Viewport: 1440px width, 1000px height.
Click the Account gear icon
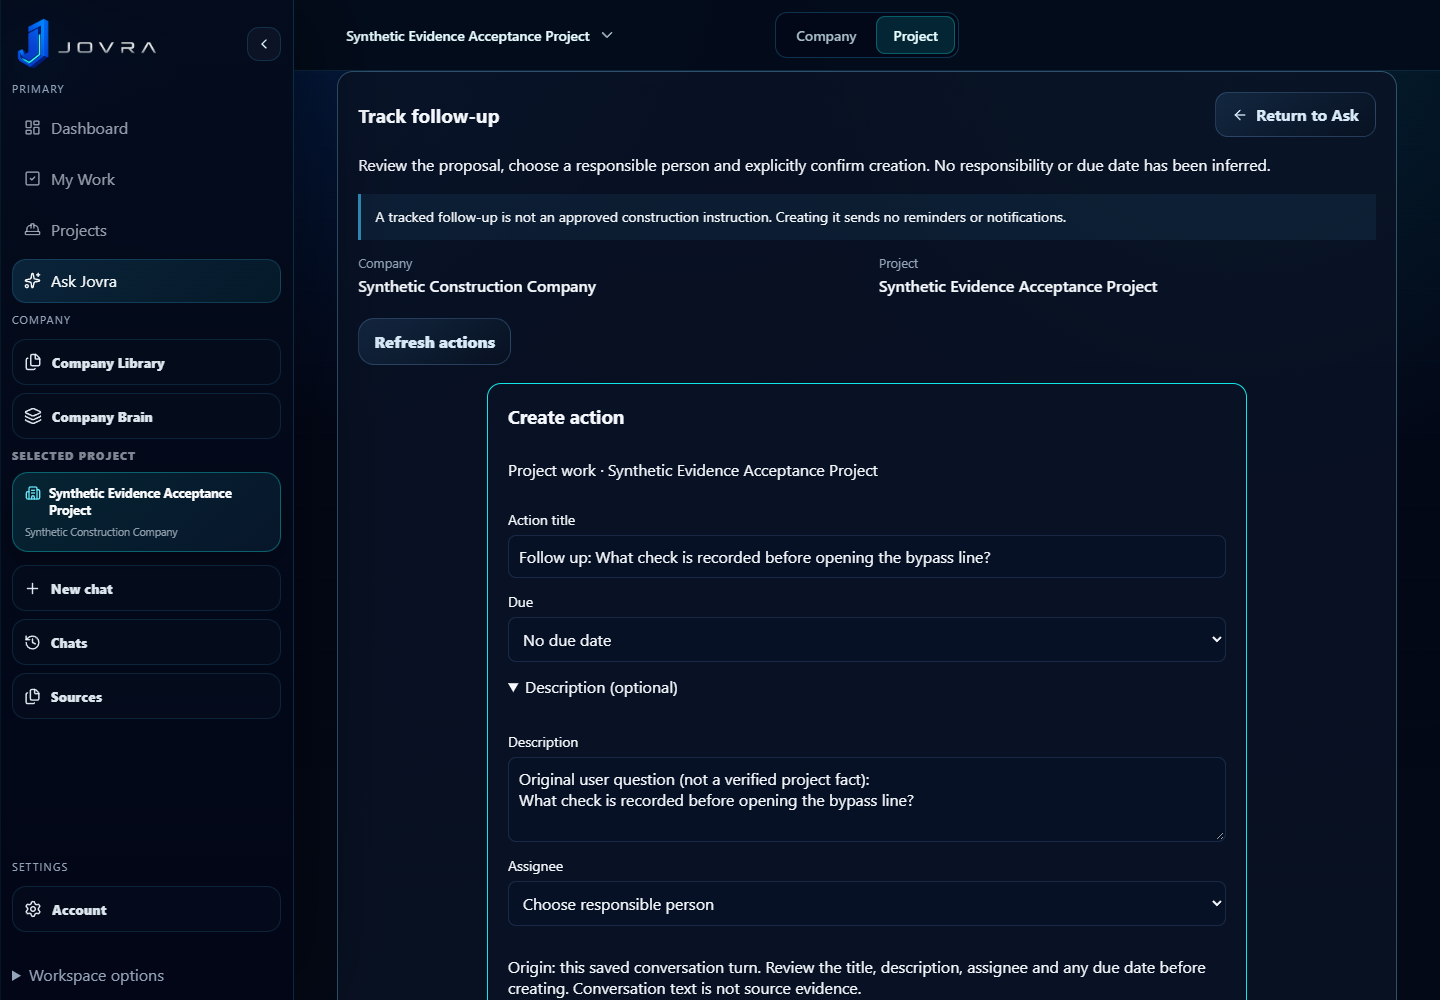pyautogui.click(x=33, y=909)
